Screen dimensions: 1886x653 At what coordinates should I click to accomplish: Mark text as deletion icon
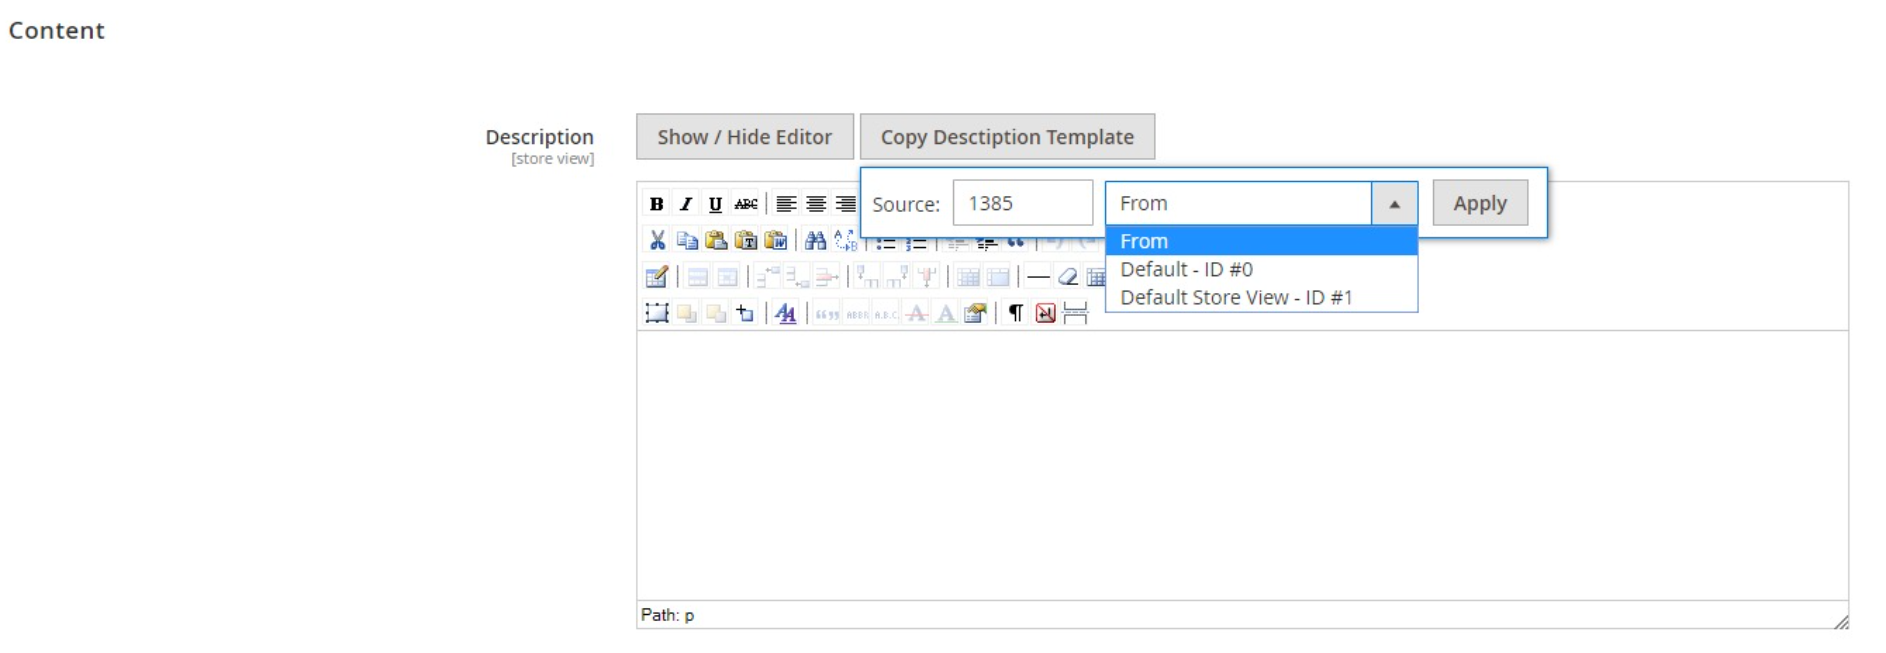click(916, 313)
